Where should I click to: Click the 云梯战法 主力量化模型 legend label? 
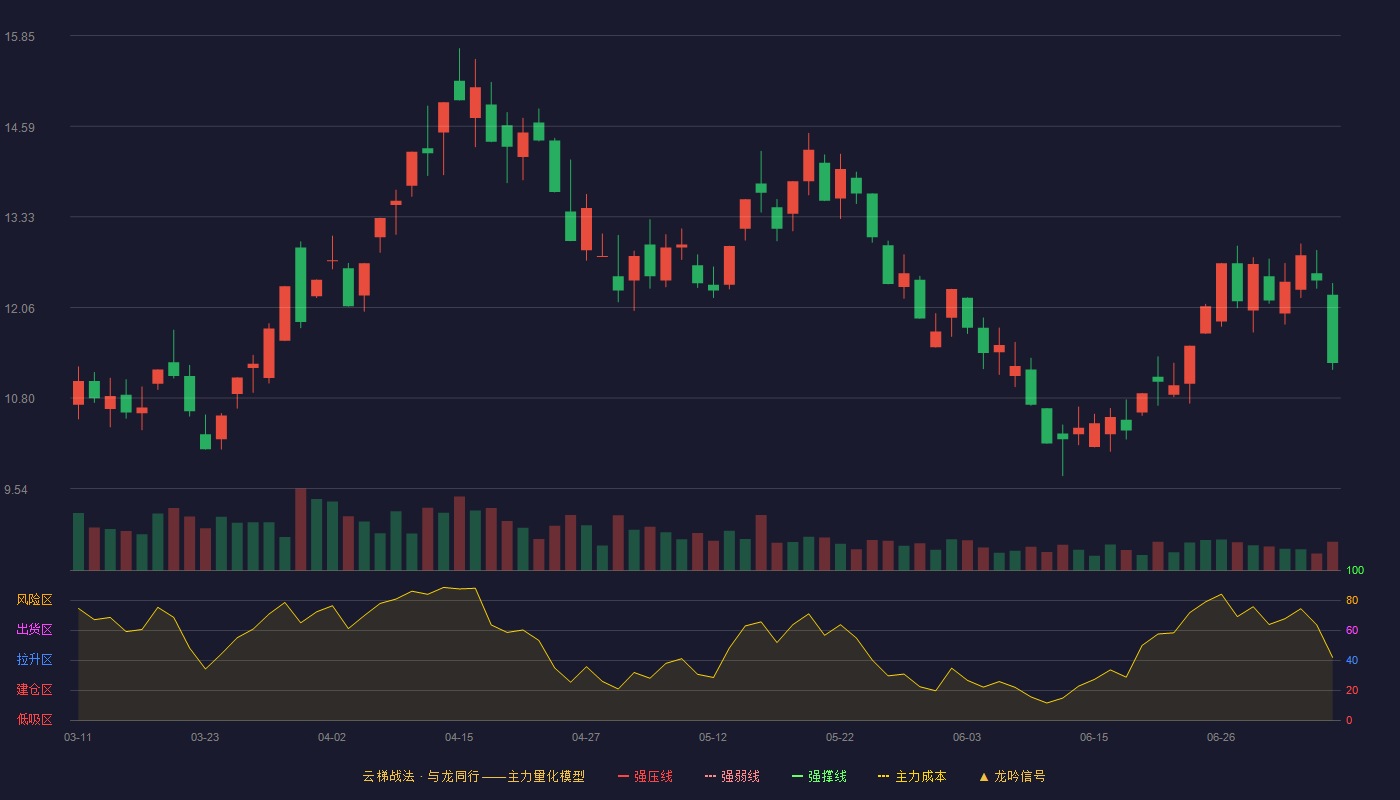coord(473,776)
